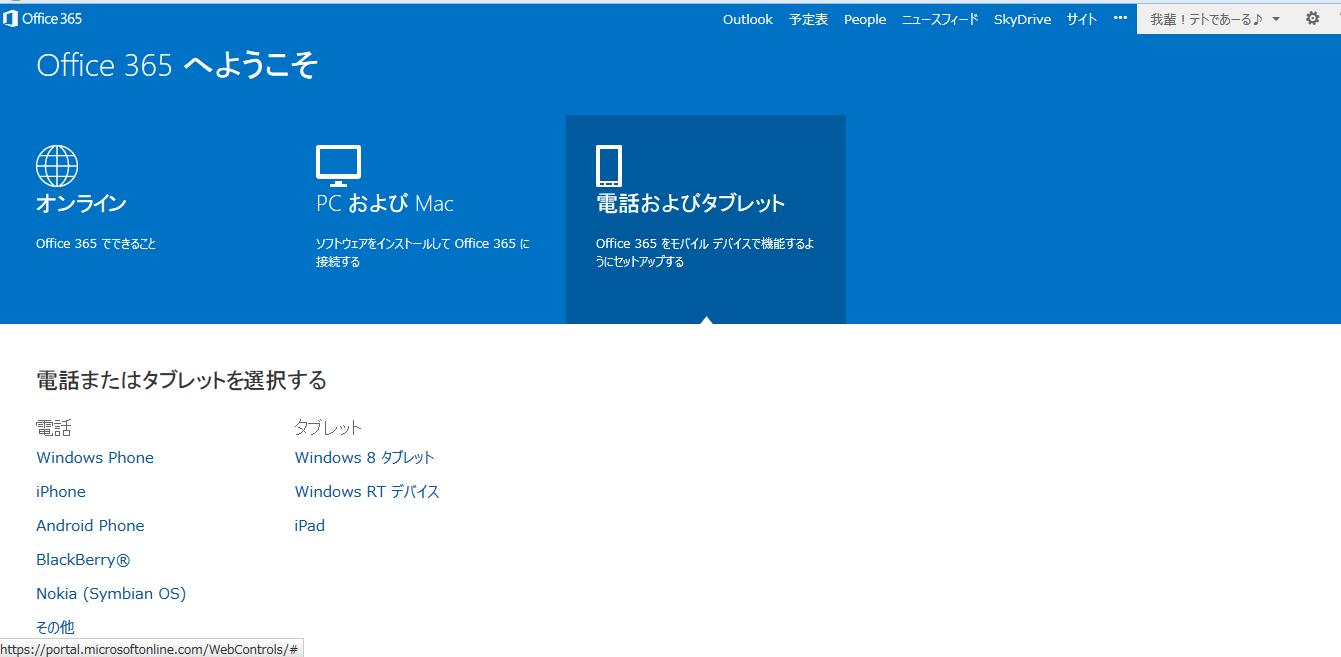Click the Windows RT デバイス link

[x=367, y=491]
